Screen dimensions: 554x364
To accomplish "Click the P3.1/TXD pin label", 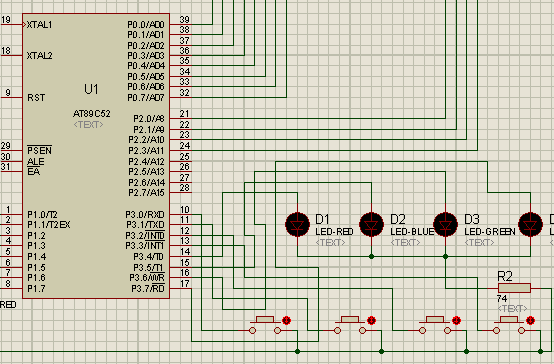I will tap(145, 225).
